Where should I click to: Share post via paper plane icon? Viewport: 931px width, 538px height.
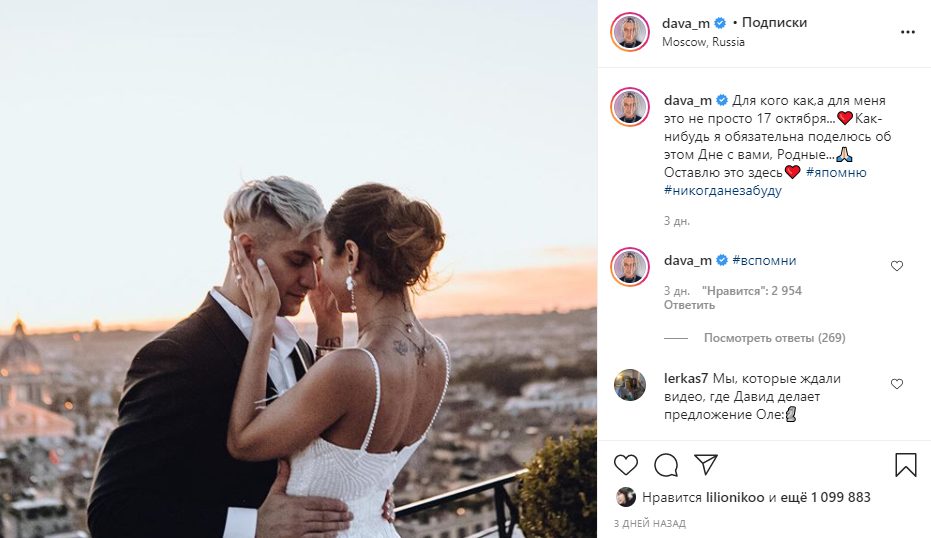(x=706, y=464)
